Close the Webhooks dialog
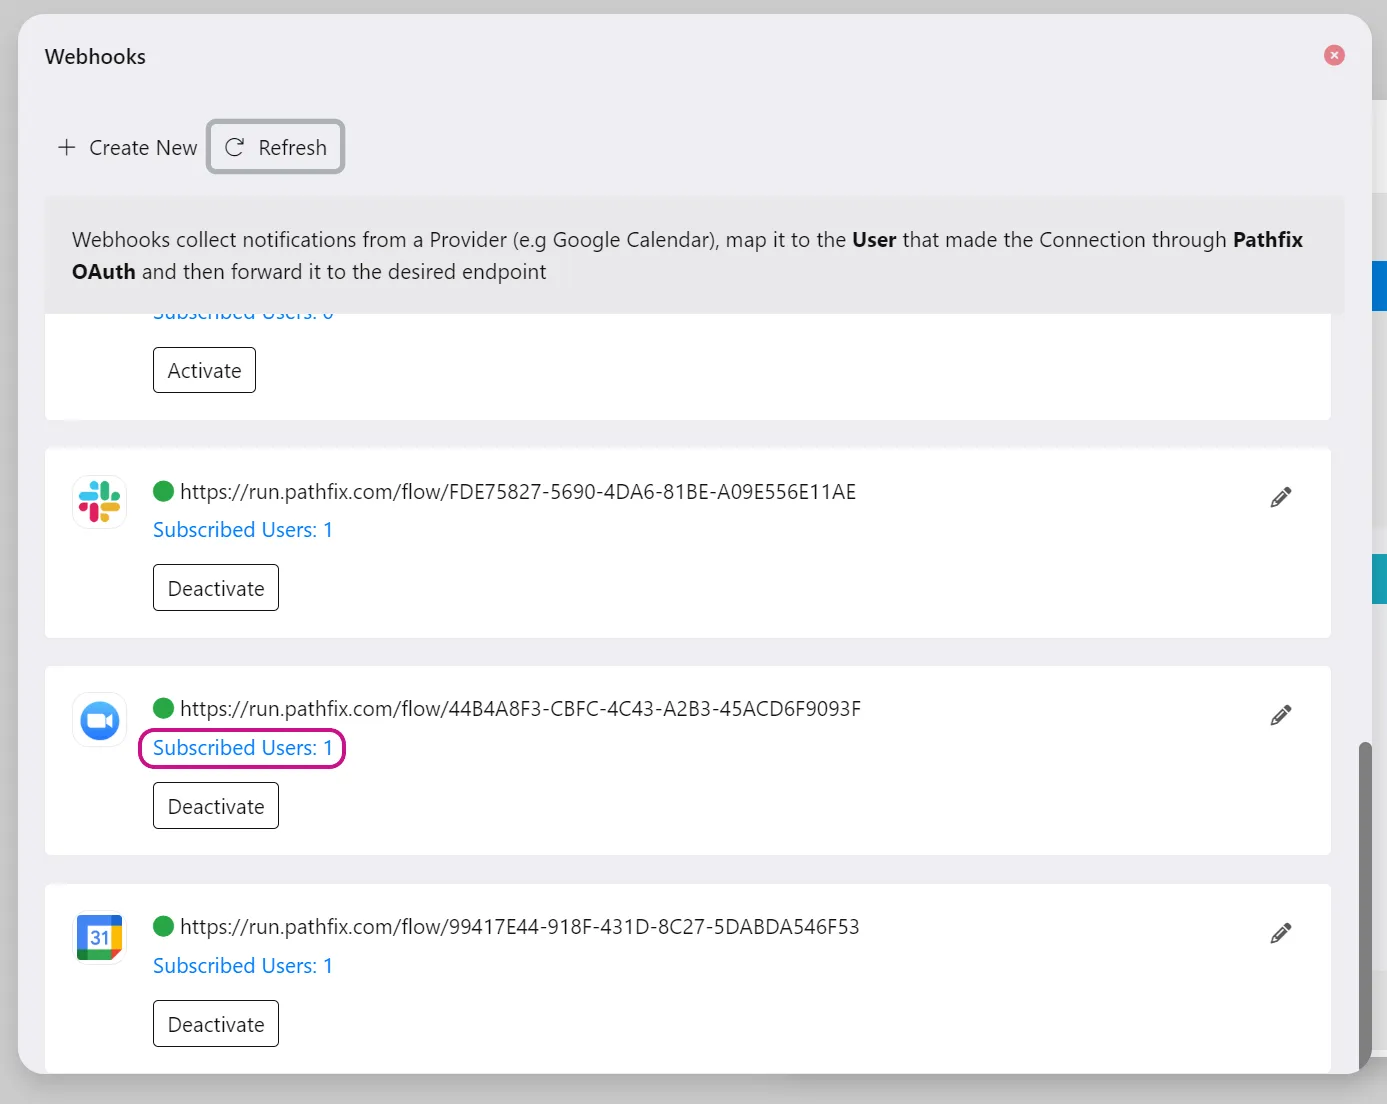The width and height of the screenshot is (1387, 1104). click(1334, 55)
